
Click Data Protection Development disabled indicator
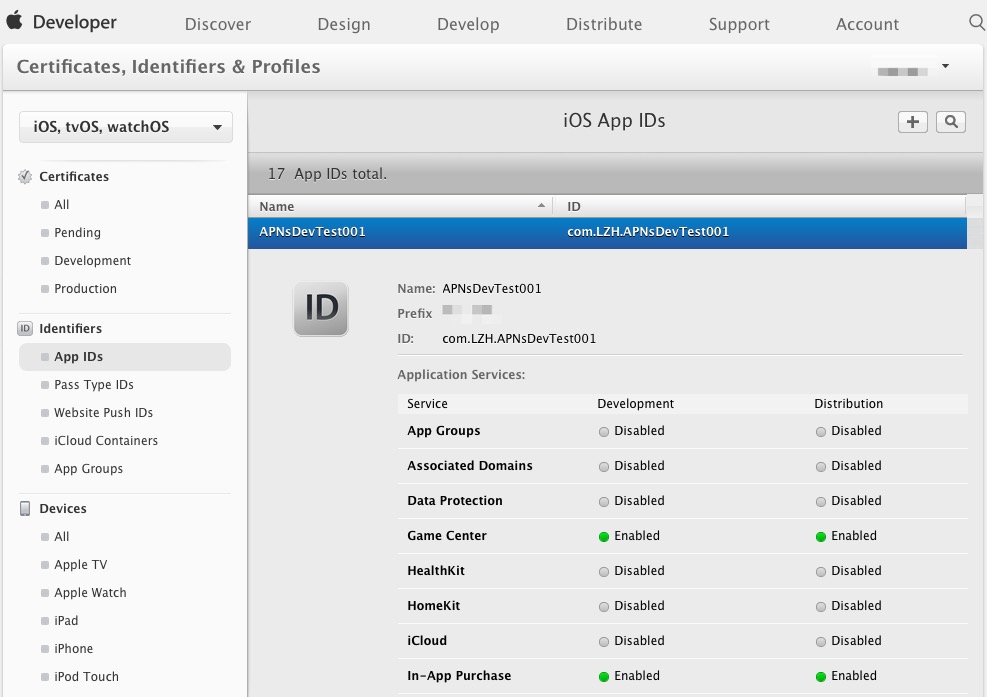click(x=604, y=502)
